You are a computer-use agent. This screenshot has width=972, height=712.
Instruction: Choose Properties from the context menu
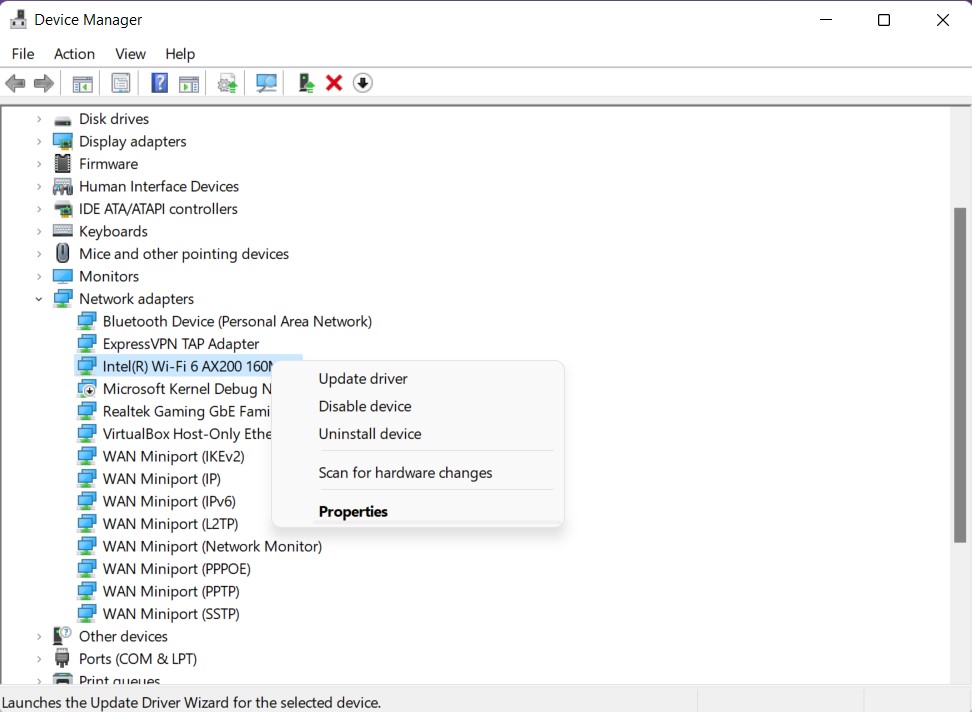pos(353,511)
